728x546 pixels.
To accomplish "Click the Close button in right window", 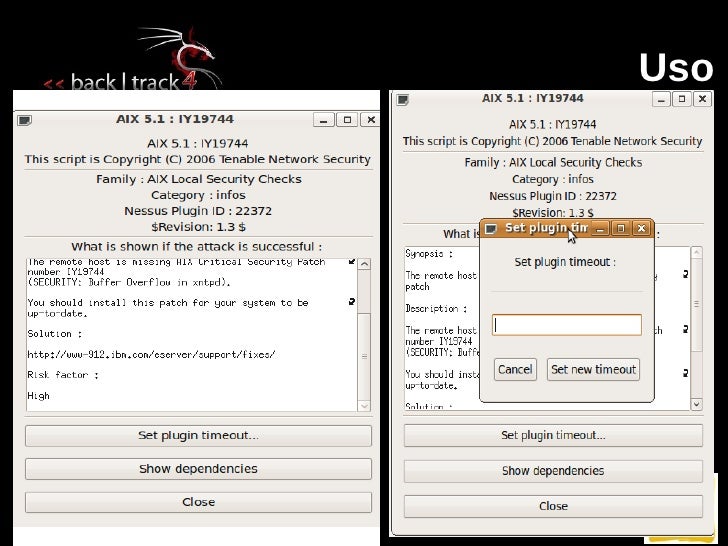I will click(x=553, y=506).
